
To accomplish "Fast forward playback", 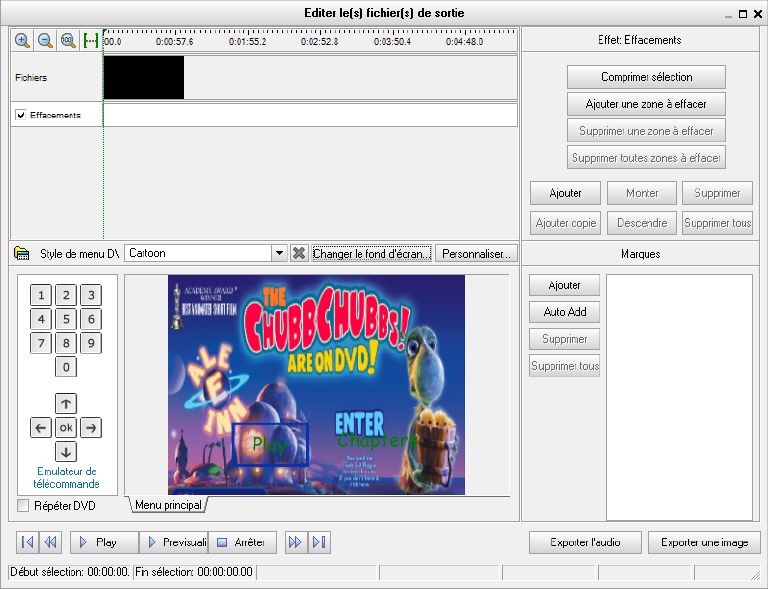I will [295, 542].
